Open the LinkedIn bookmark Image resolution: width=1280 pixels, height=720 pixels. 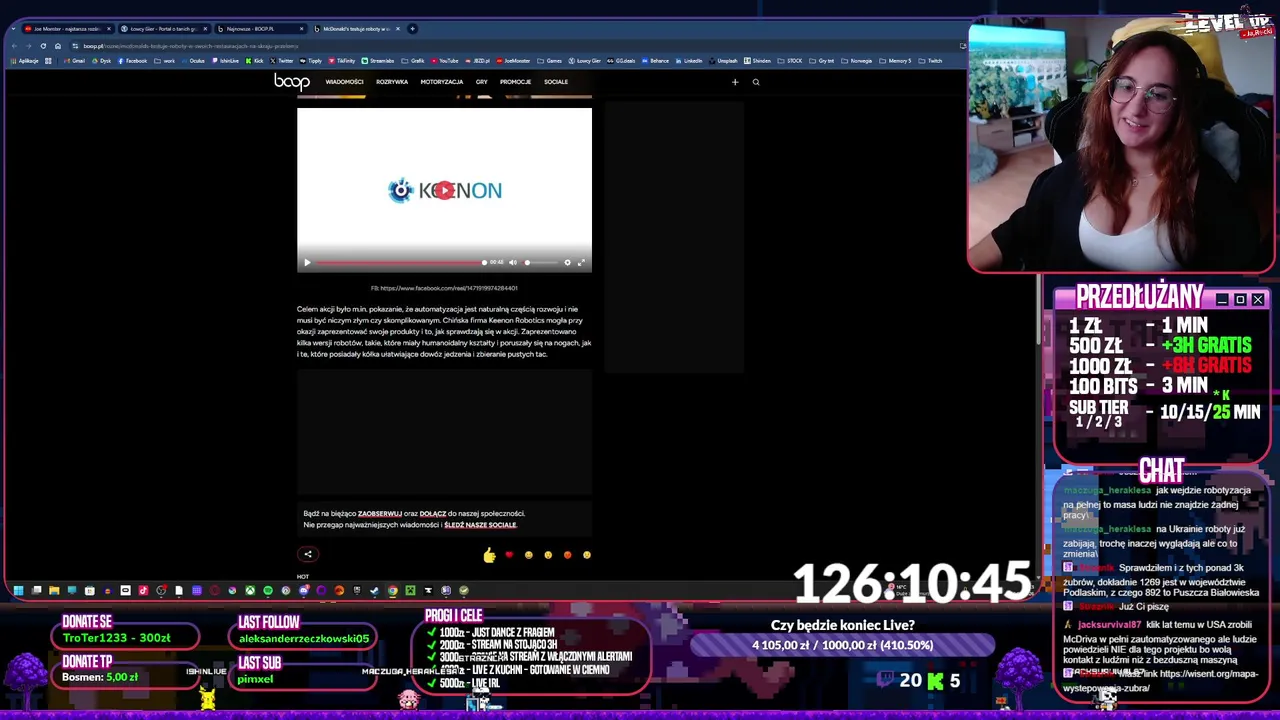tap(687, 61)
